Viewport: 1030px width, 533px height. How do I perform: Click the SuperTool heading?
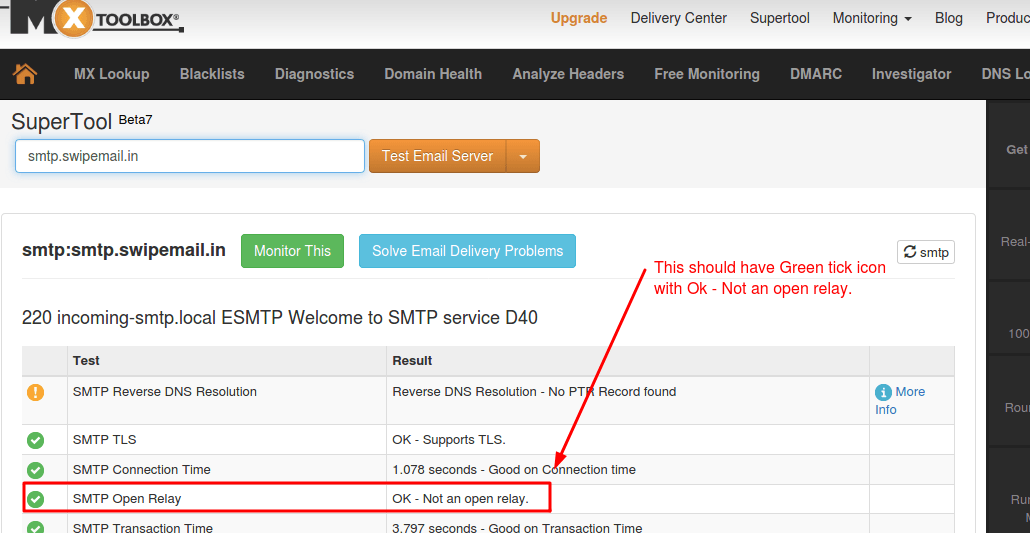click(62, 122)
